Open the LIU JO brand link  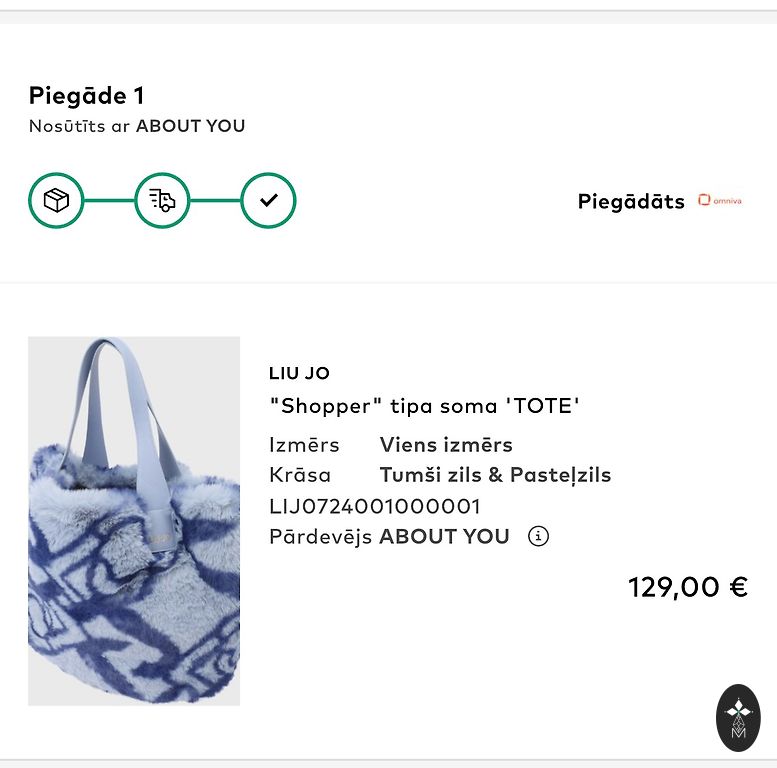click(299, 373)
